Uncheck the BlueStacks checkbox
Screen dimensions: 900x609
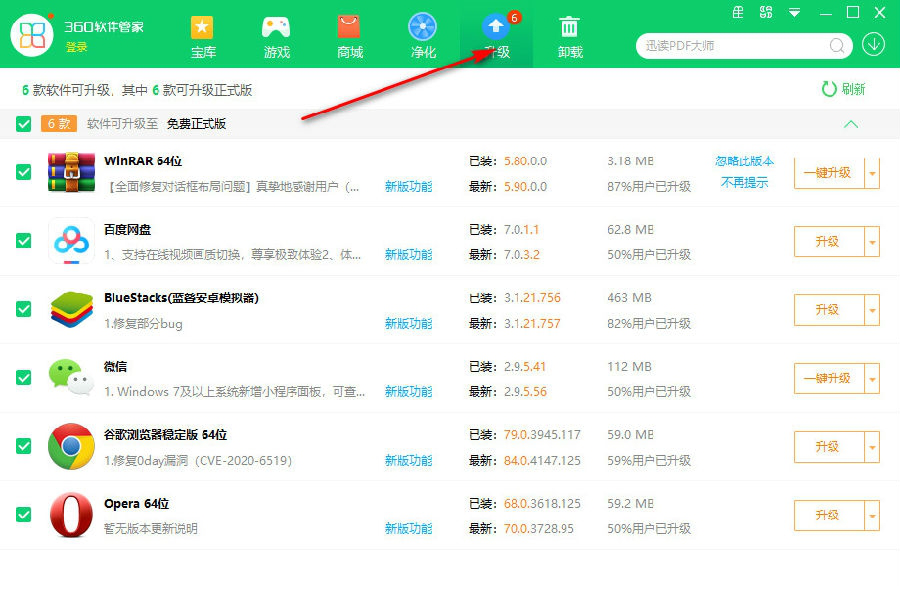[x=24, y=309]
